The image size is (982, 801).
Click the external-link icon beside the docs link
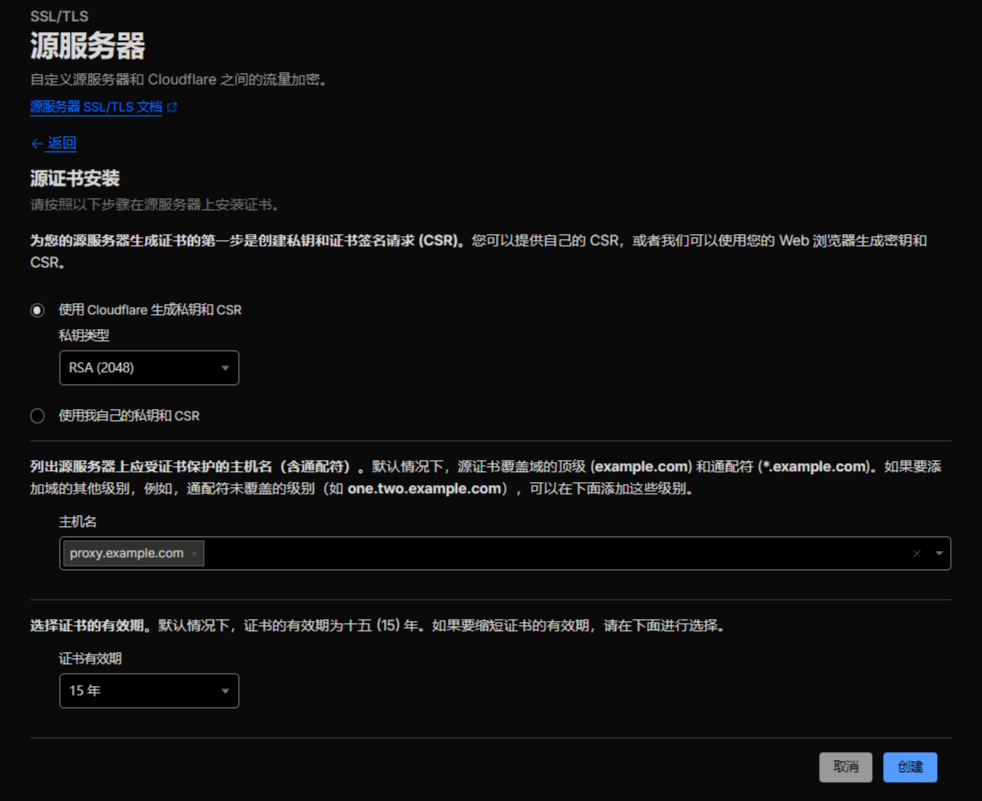coord(173,107)
